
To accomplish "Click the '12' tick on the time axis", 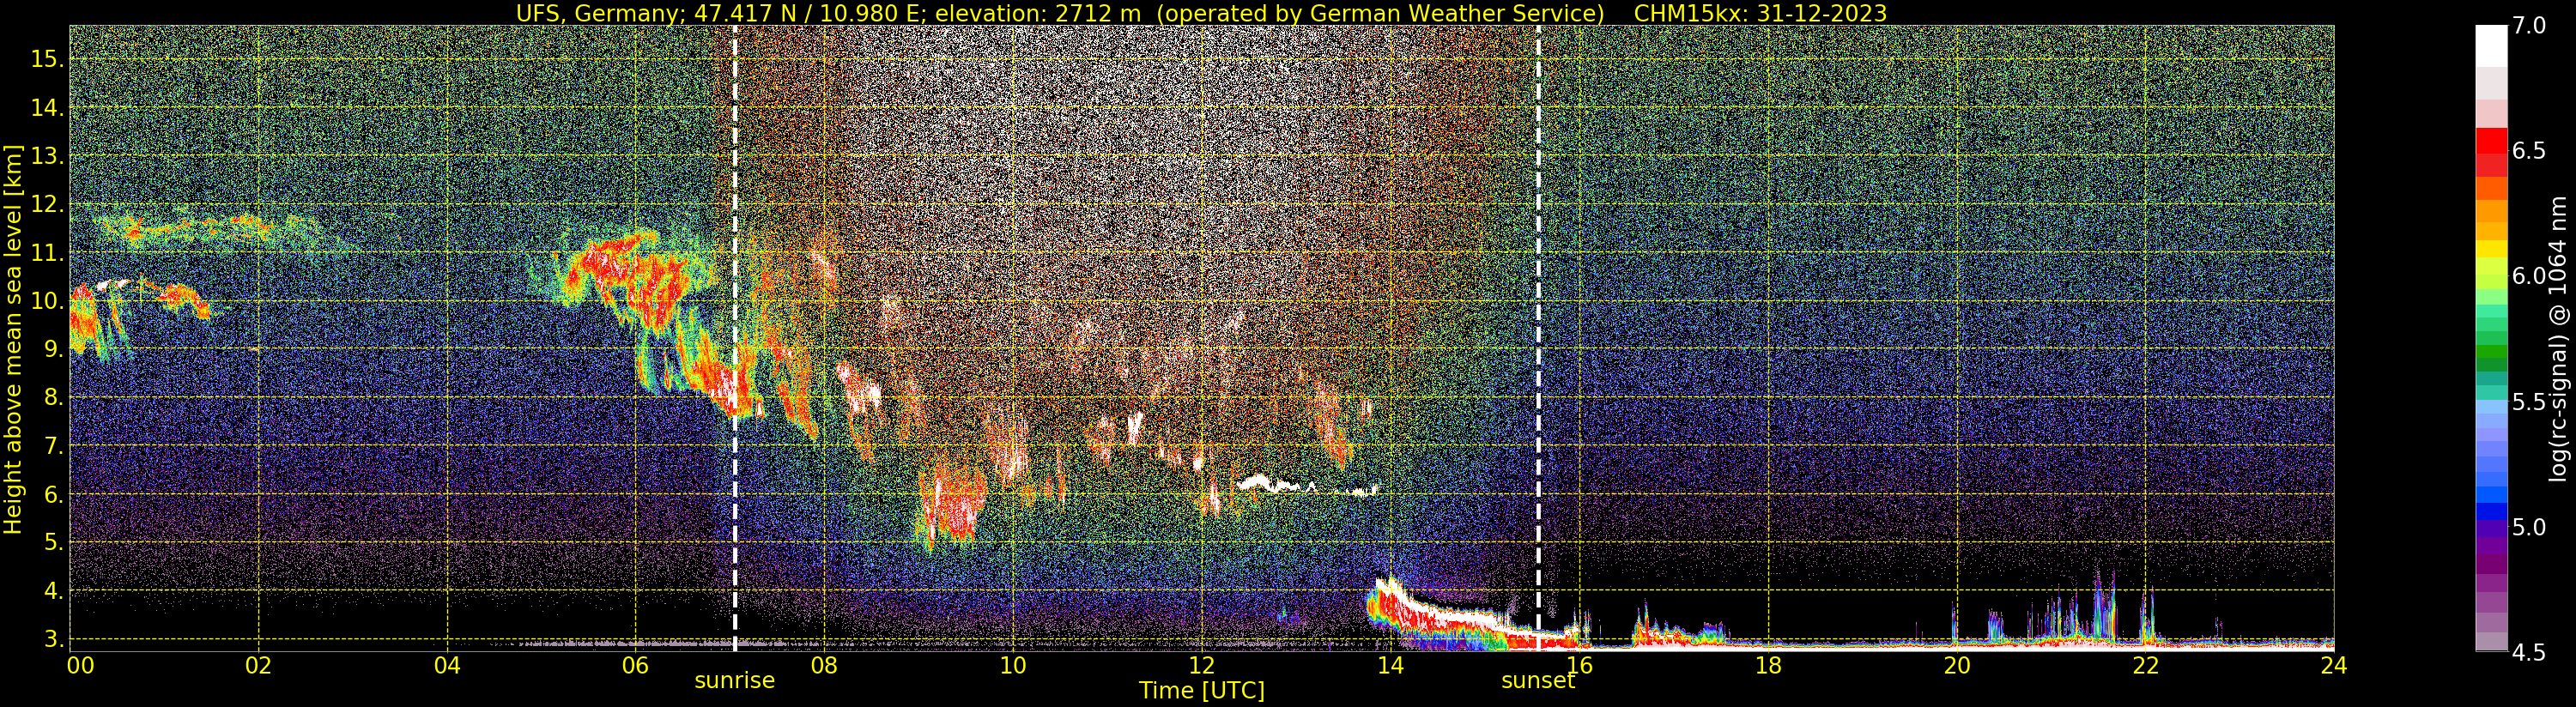I will pos(1202,665).
